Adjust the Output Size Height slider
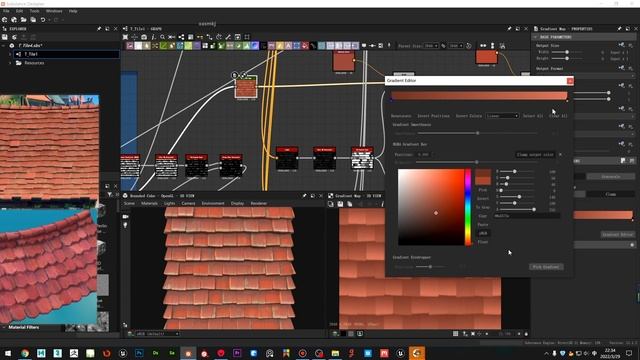 tap(567, 58)
